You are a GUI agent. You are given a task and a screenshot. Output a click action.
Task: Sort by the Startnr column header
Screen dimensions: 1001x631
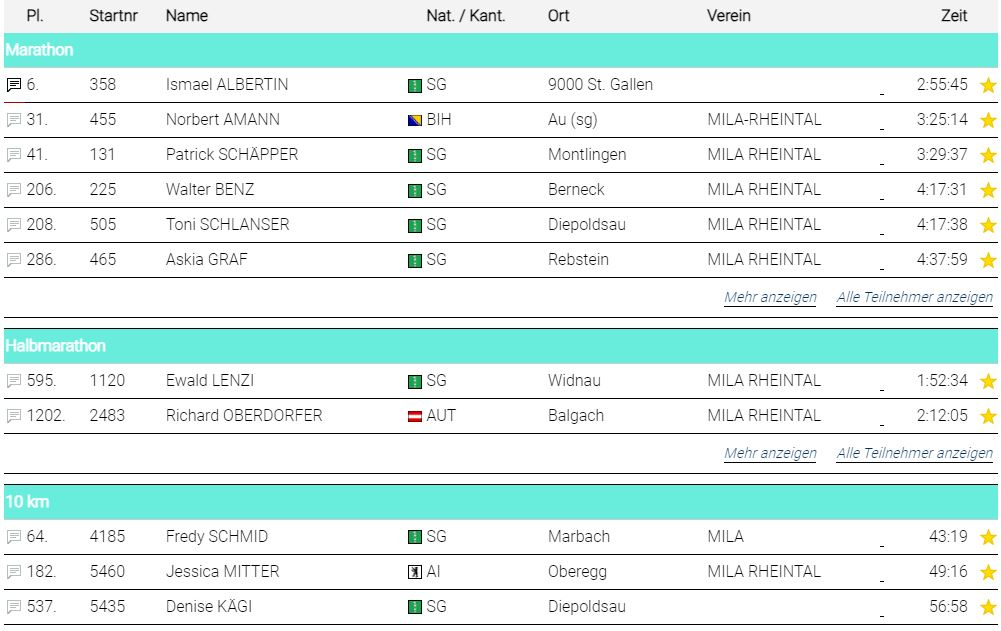113,16
